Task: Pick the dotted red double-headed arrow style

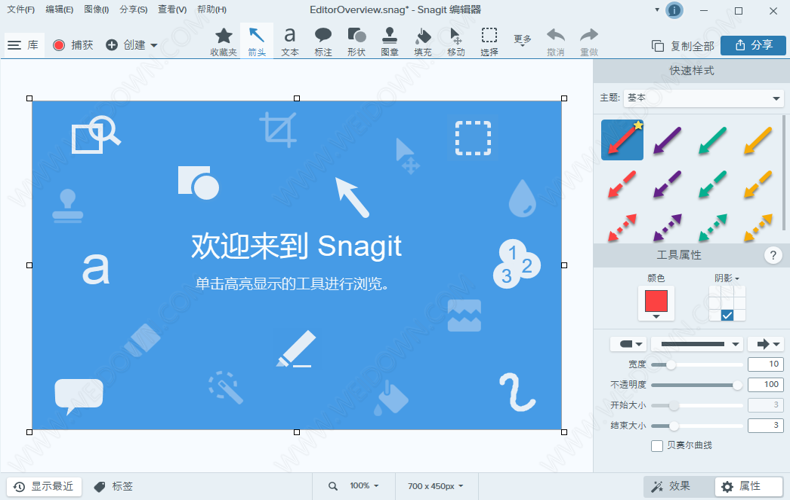Action: (622, 227)
